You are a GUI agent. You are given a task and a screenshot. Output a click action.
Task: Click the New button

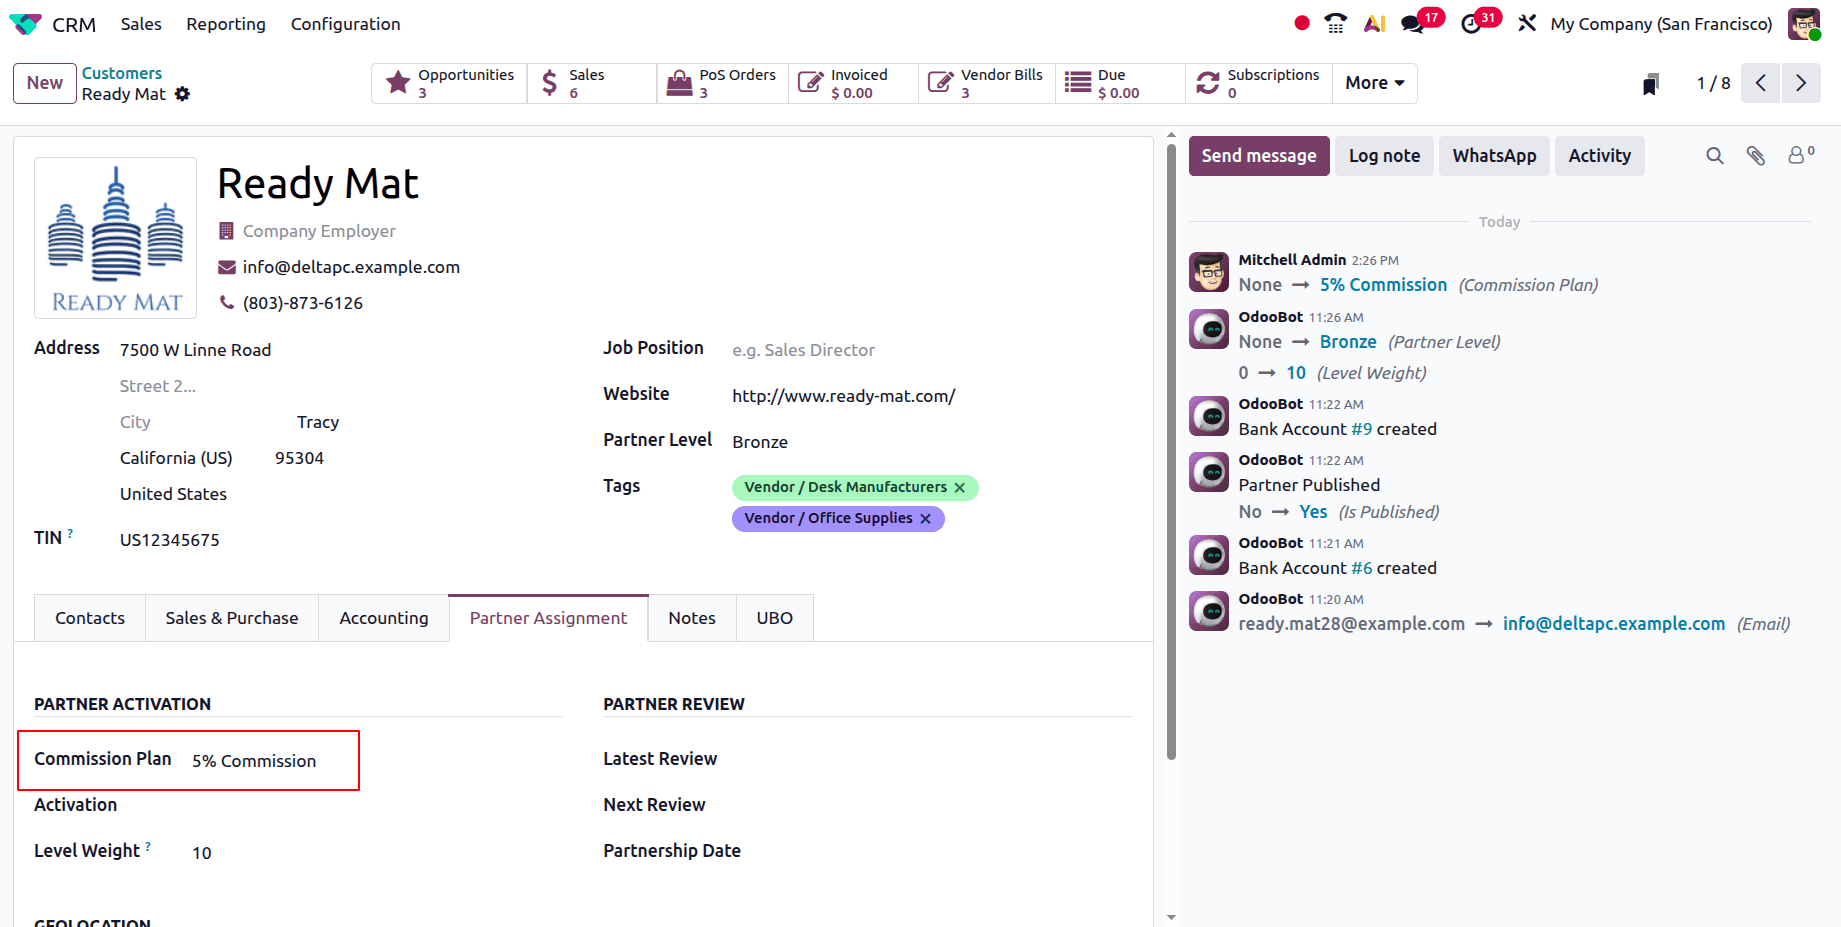[x=45, y=83]
